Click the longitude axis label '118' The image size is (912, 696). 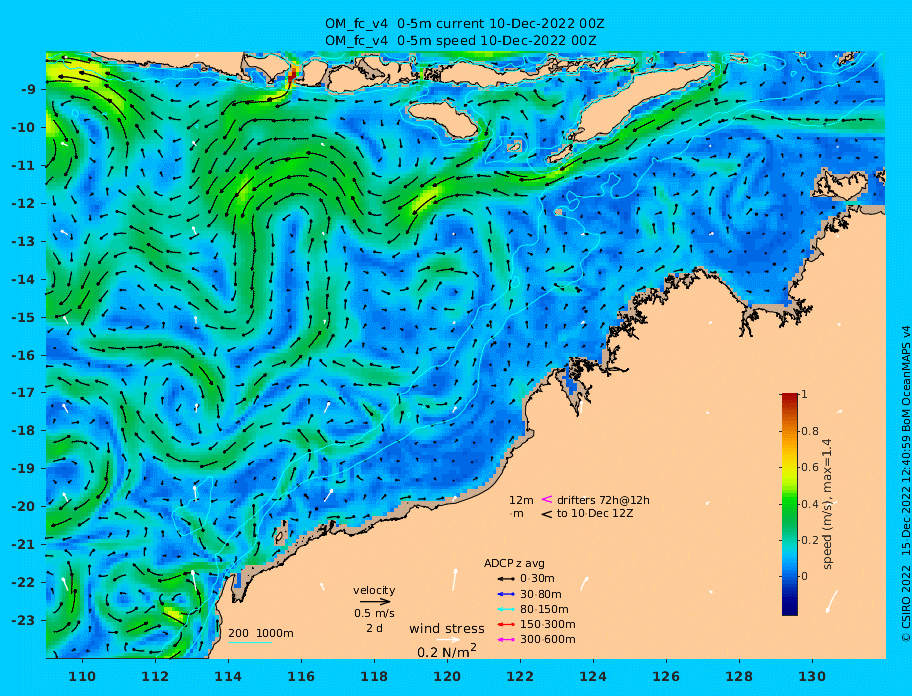374,676
